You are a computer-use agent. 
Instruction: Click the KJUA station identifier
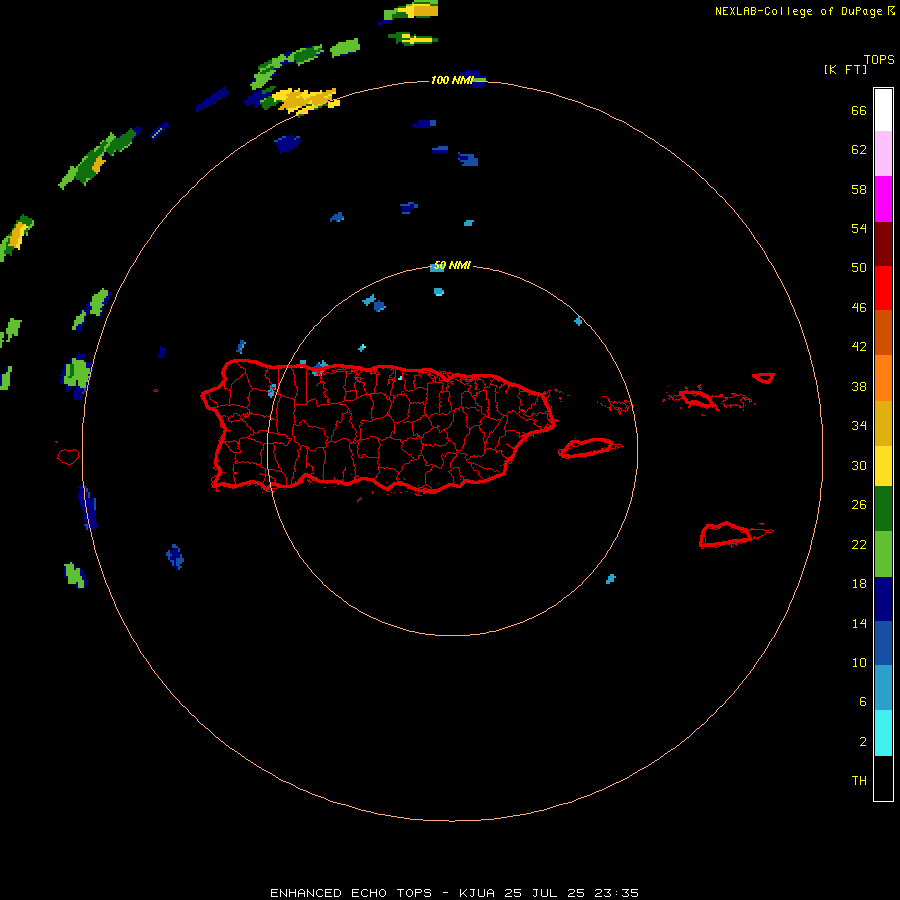tap(478, 893)
